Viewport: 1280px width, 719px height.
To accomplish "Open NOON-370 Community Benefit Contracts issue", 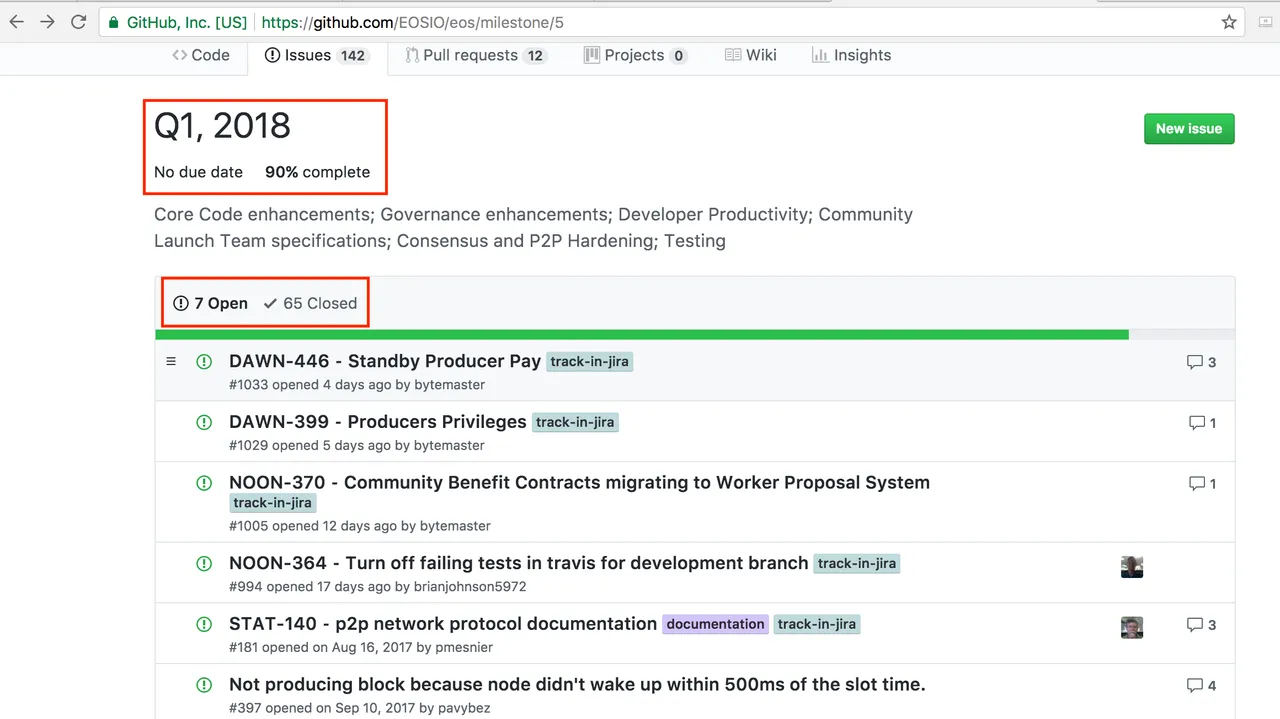I will (x=579, y=482).
